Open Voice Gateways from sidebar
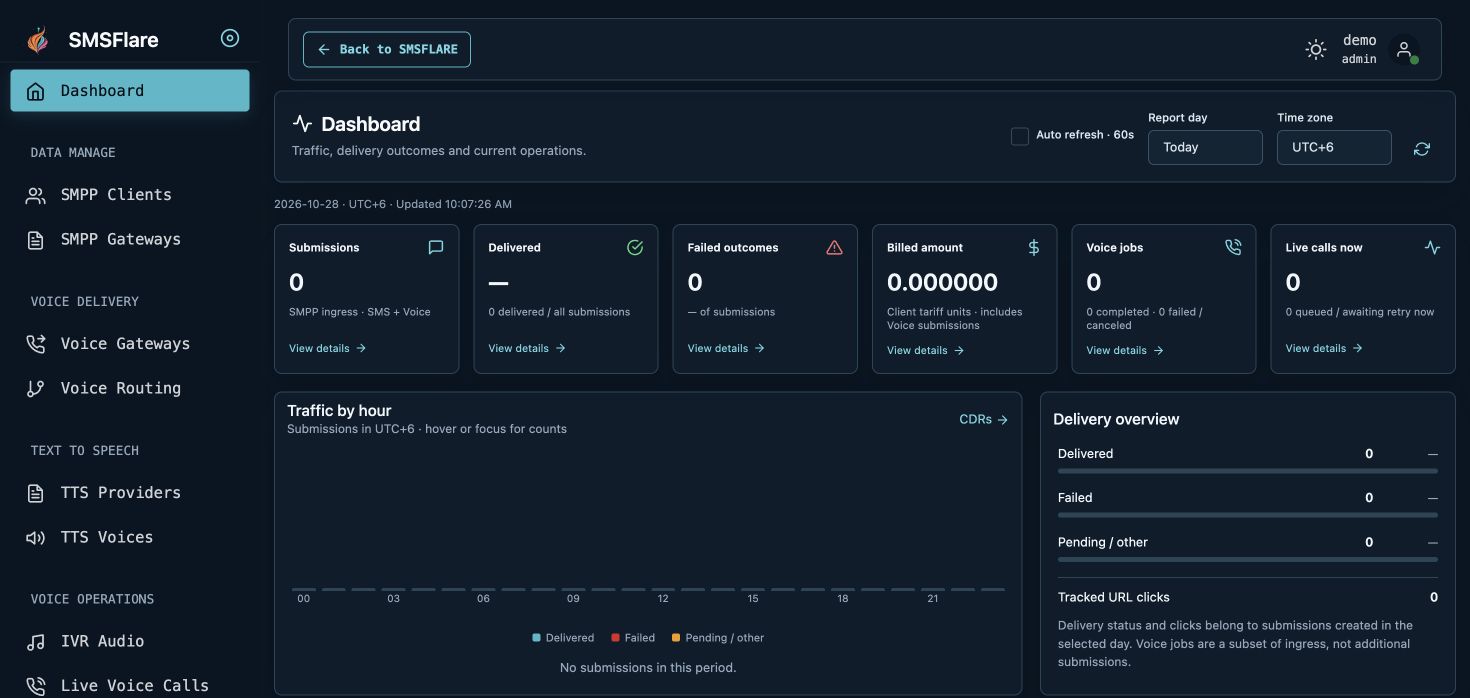 (x=130, y=344)
